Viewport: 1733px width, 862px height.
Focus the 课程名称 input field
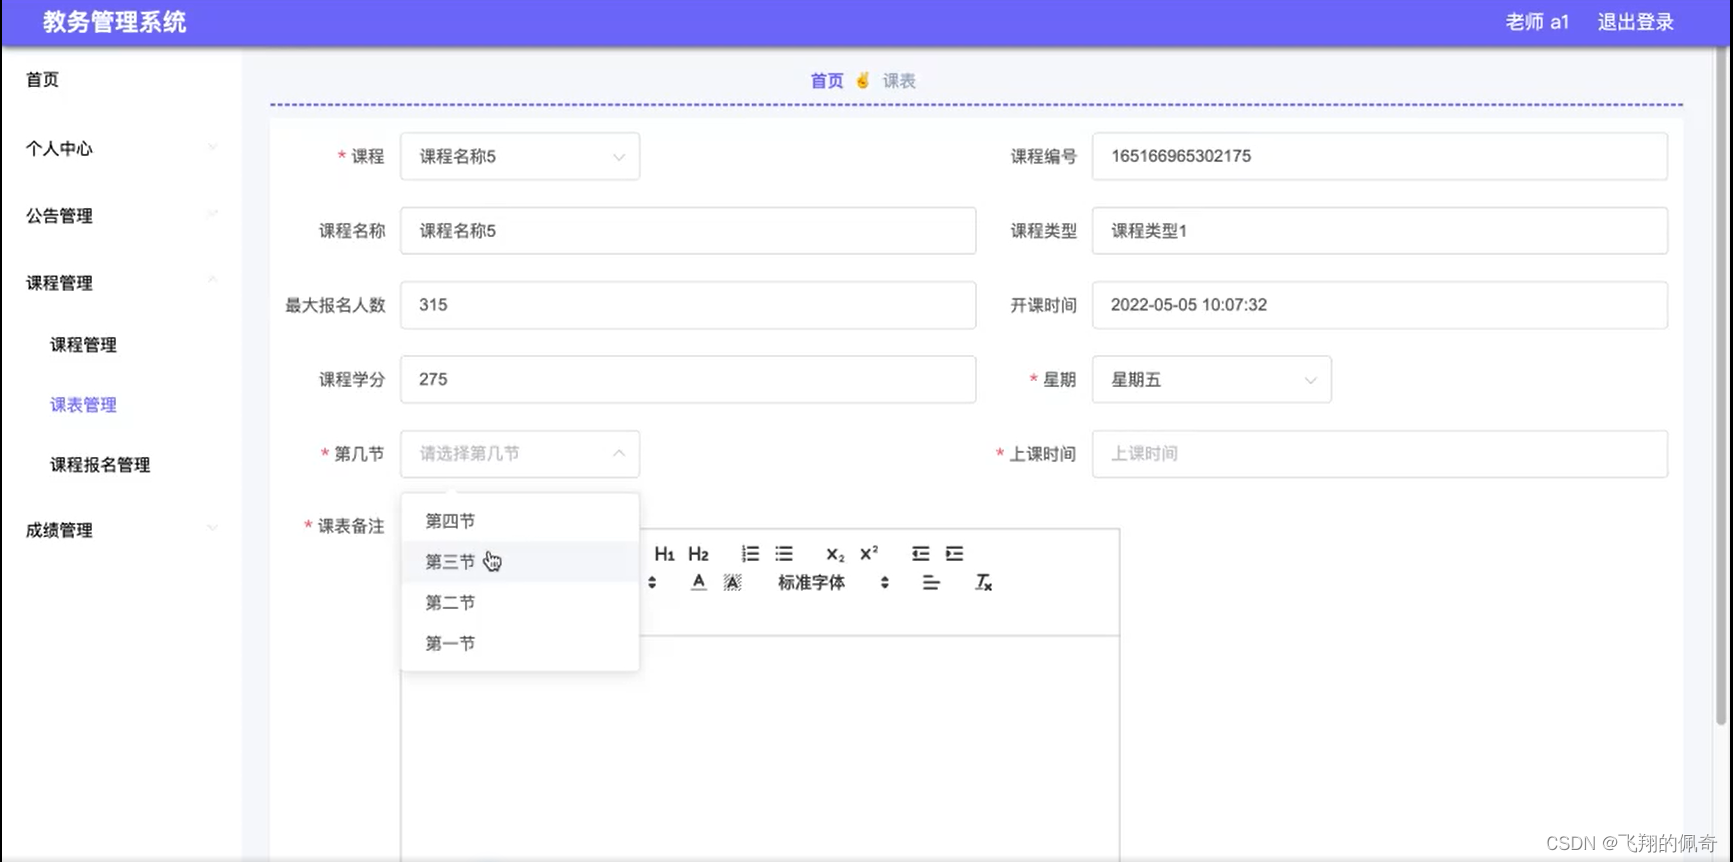(688, 231)
